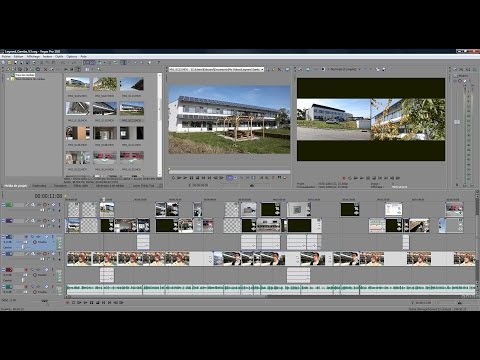The width and height of the screenshot is (480, 360).
Task: Arm the highlighted blue audio track for recording
Action: (x=26, y=236)
